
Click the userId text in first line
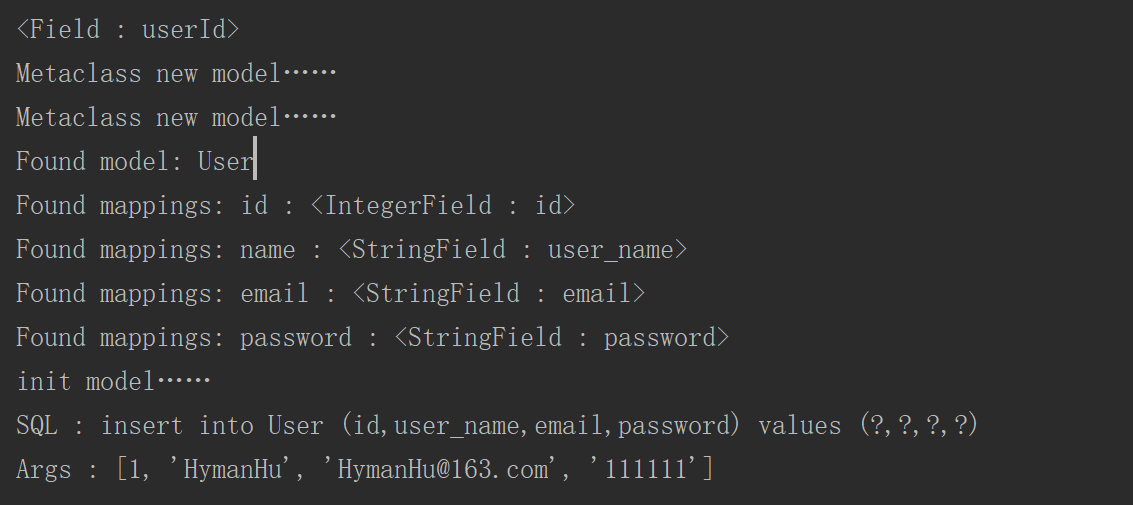(183, 29)
